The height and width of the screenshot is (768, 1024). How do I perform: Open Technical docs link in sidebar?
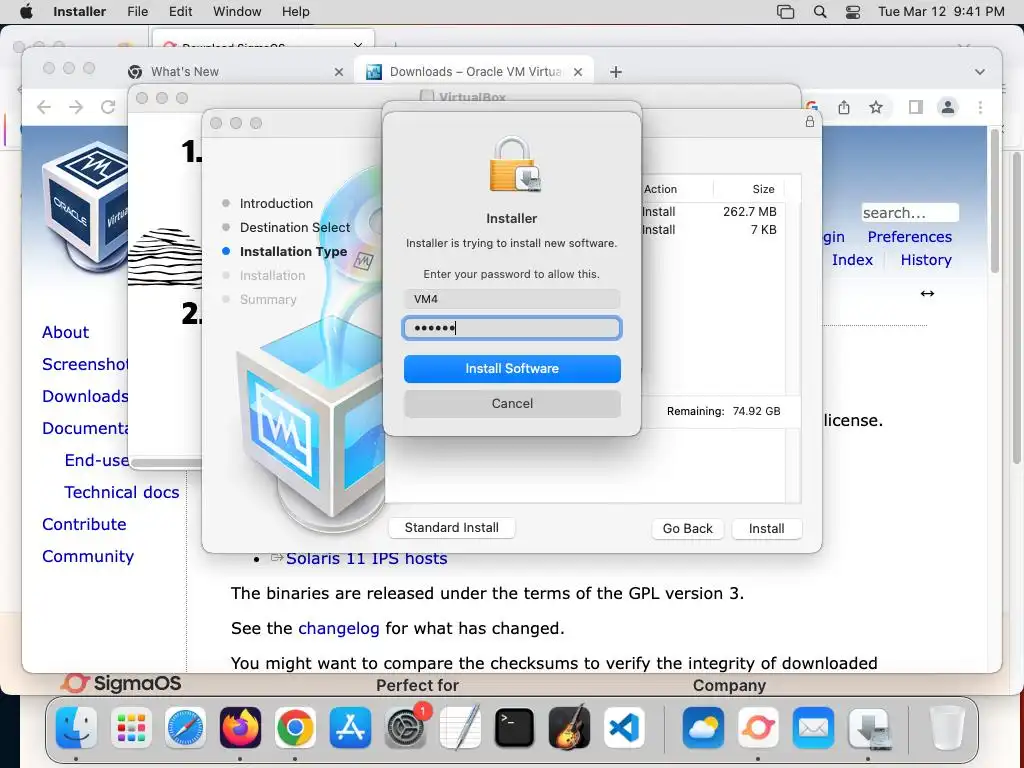(121, 492)
